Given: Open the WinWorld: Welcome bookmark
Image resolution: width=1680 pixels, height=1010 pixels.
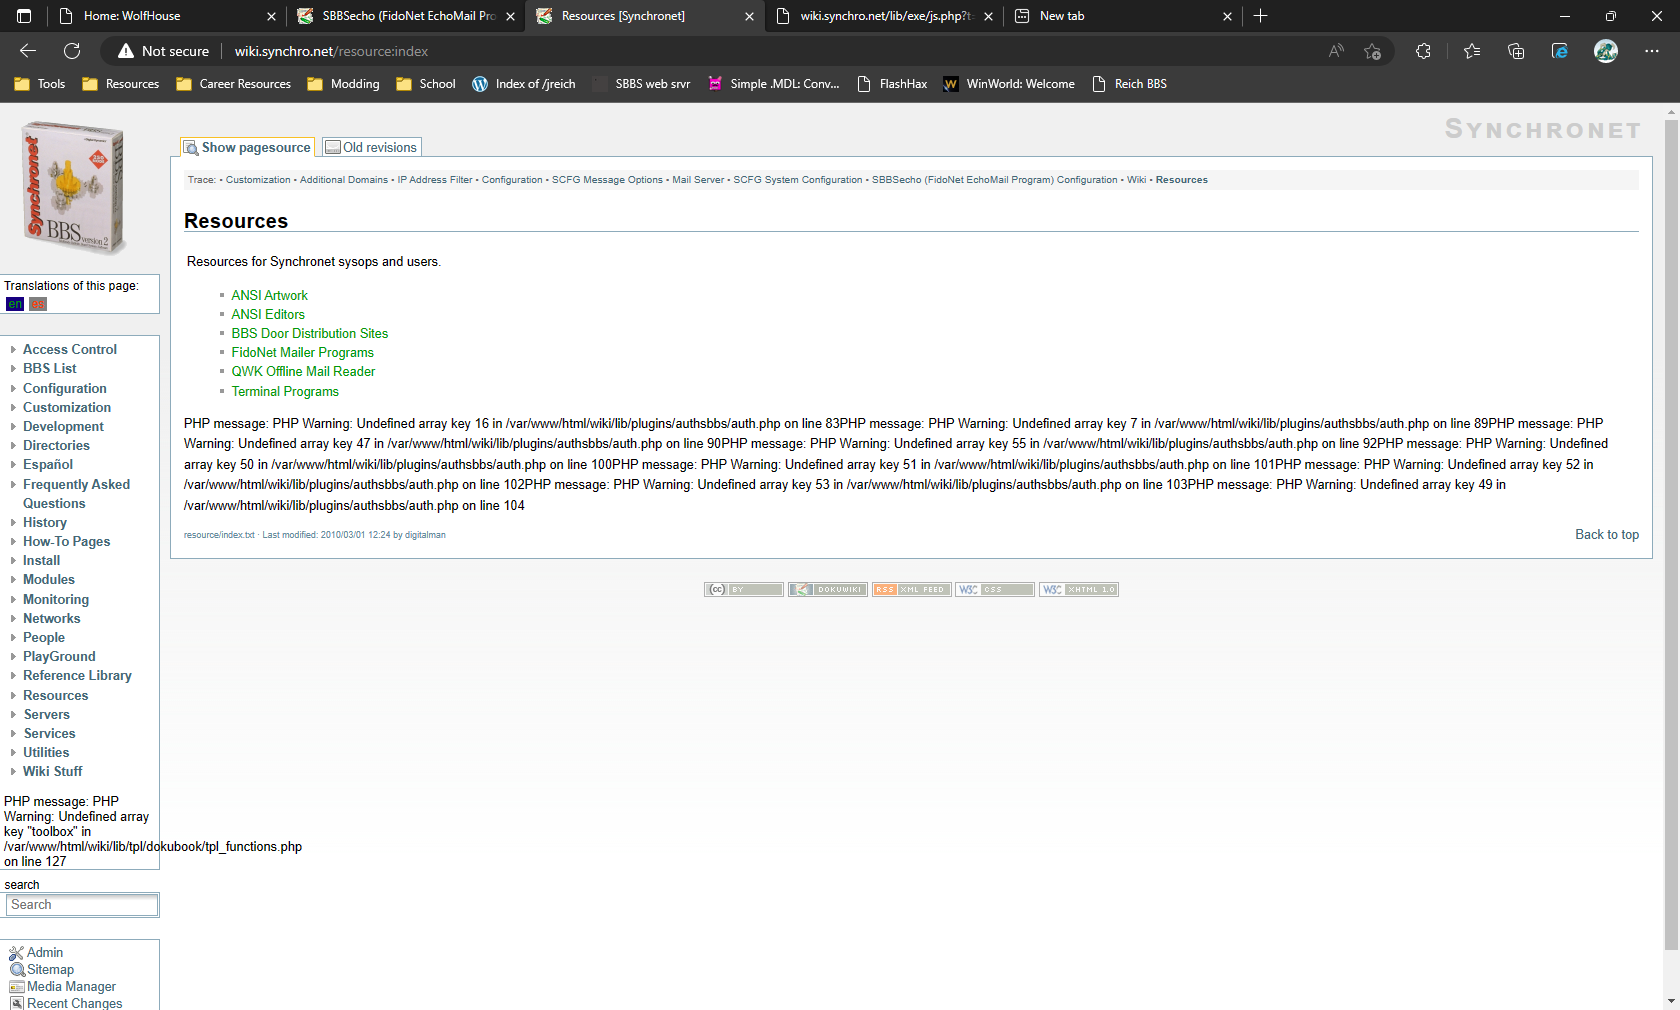Looking at the screenshot, I should [x=1009, y=84].
